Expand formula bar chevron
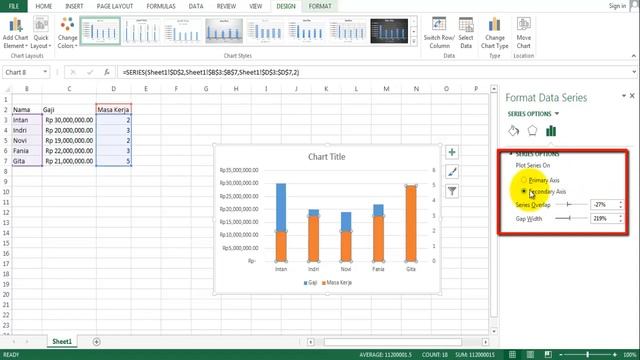The image size is (640, 360). pyautogui.click(x=634, y=72)
